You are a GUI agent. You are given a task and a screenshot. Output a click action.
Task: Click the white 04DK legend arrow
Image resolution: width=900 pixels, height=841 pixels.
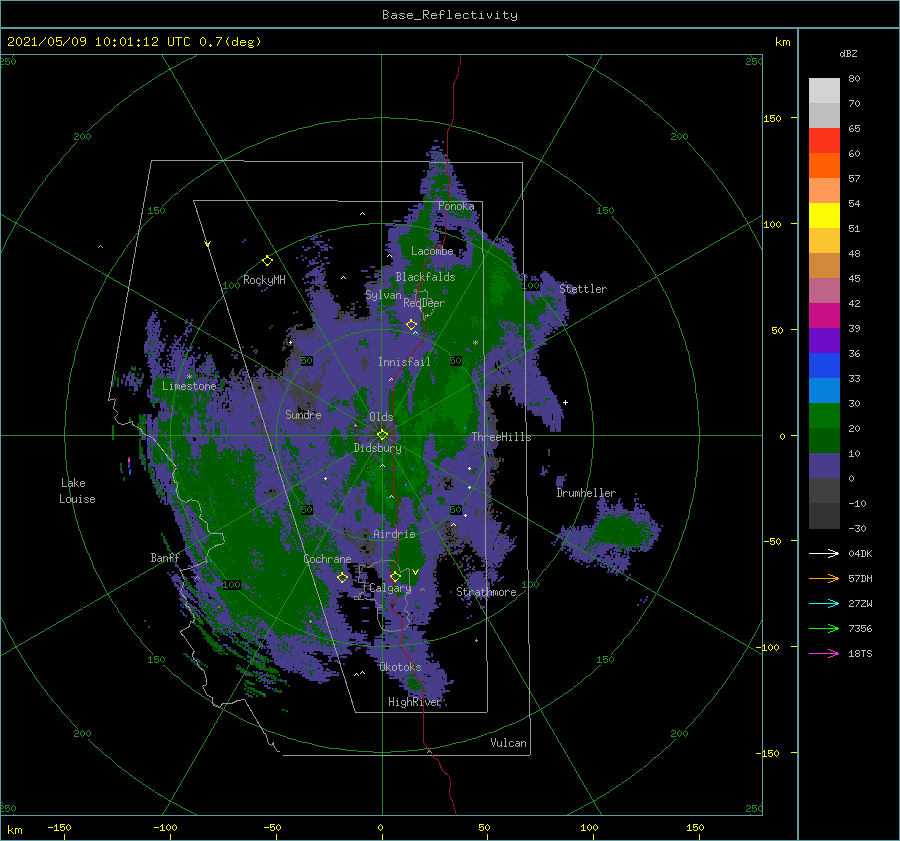pos(824,553)
